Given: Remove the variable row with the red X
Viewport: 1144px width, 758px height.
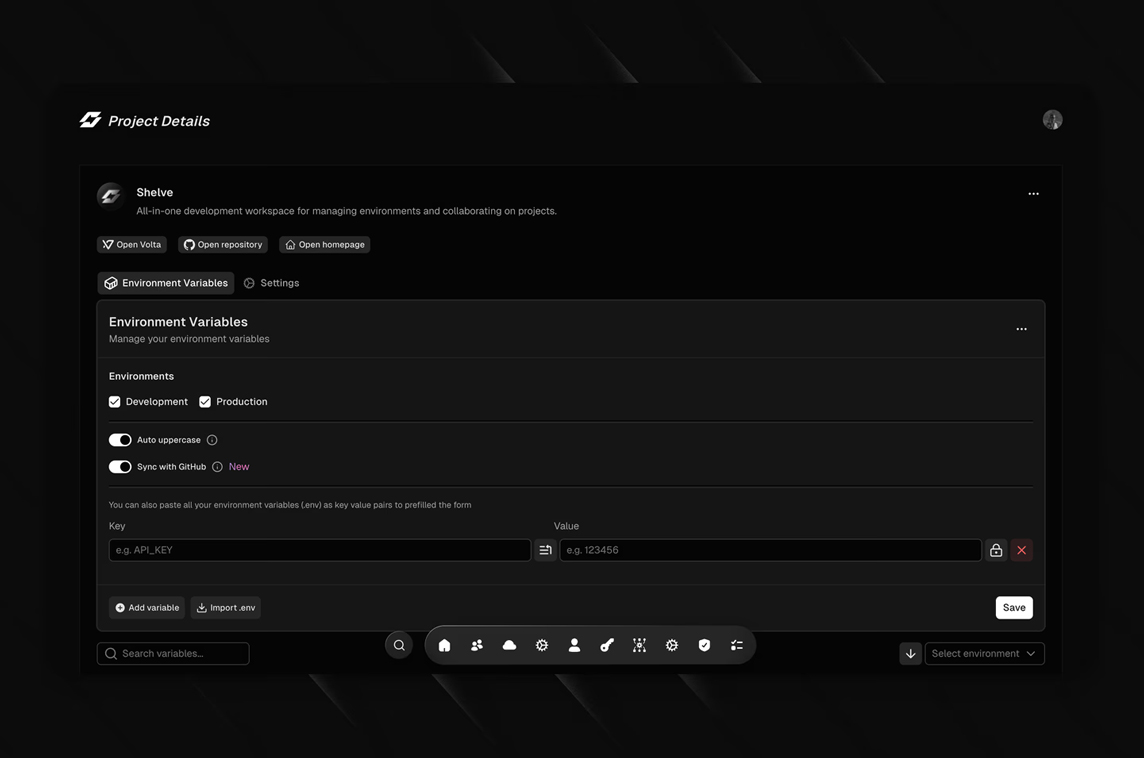Looking at the screenshot, I should (1021, 550).
